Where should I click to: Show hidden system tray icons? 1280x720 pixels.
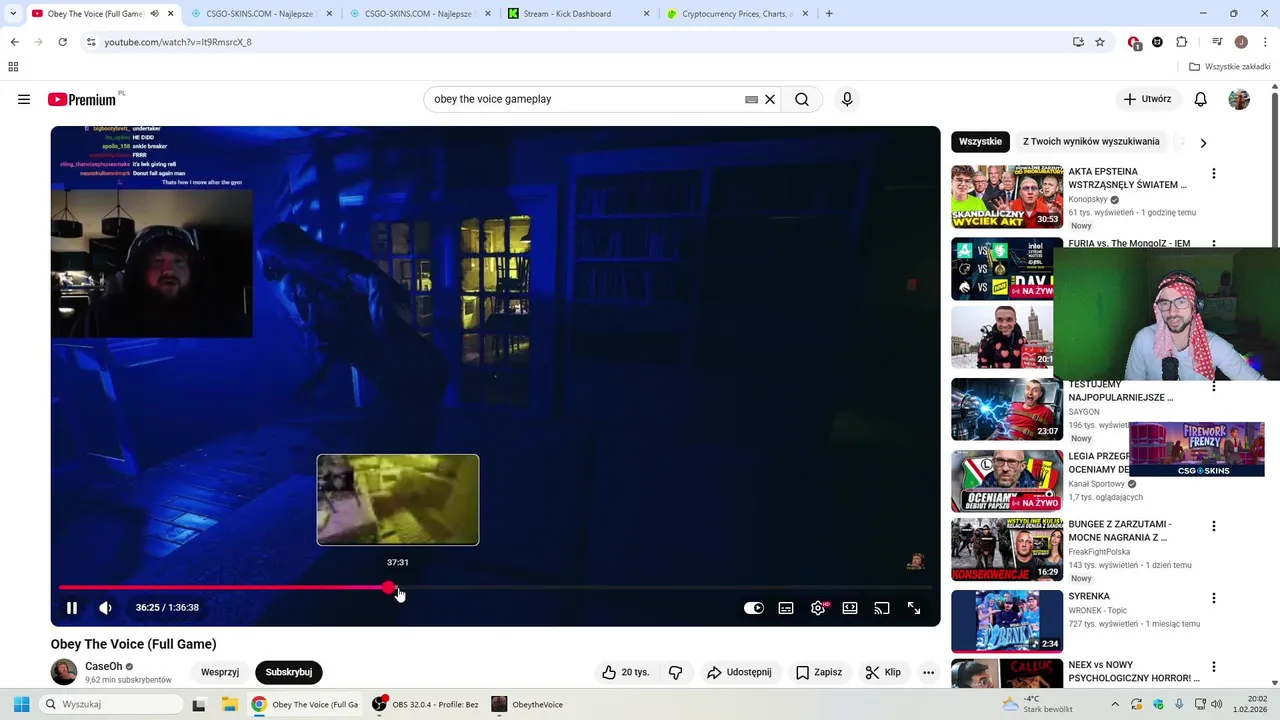click(1115, 704)
